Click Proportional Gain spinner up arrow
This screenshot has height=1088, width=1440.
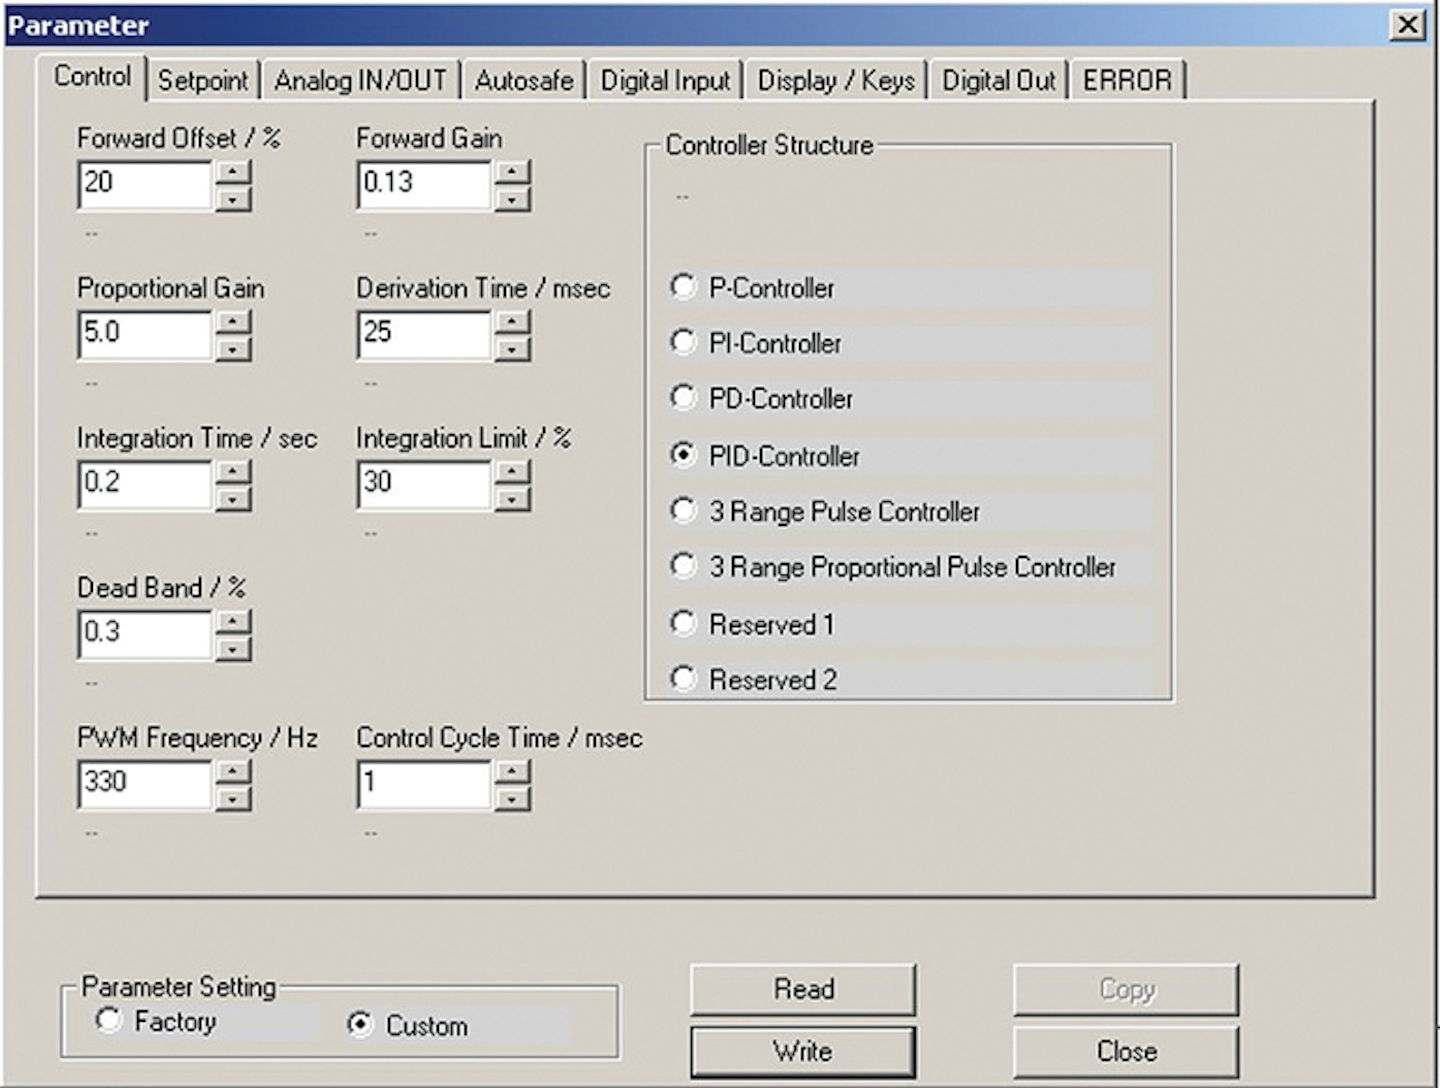232,322
